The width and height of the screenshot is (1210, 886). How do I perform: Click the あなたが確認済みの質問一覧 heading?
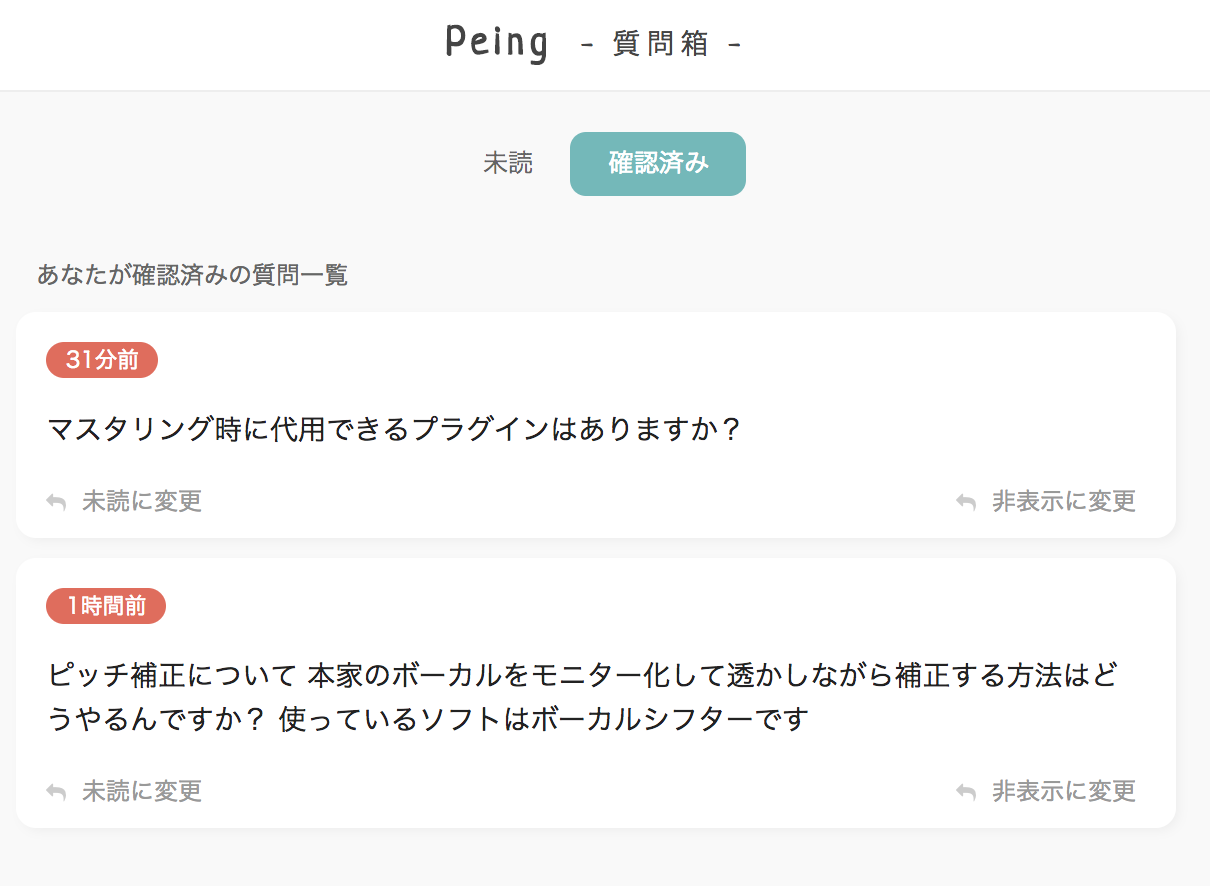(192, 275)
